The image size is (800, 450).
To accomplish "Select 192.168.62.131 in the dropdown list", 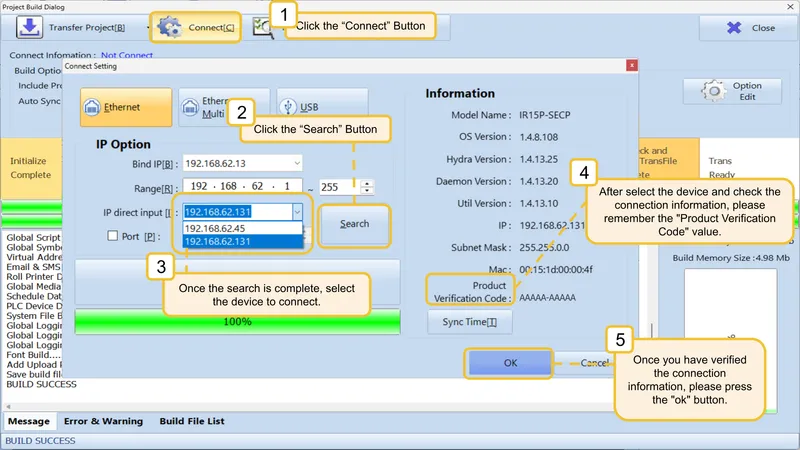I will [242, 241].
